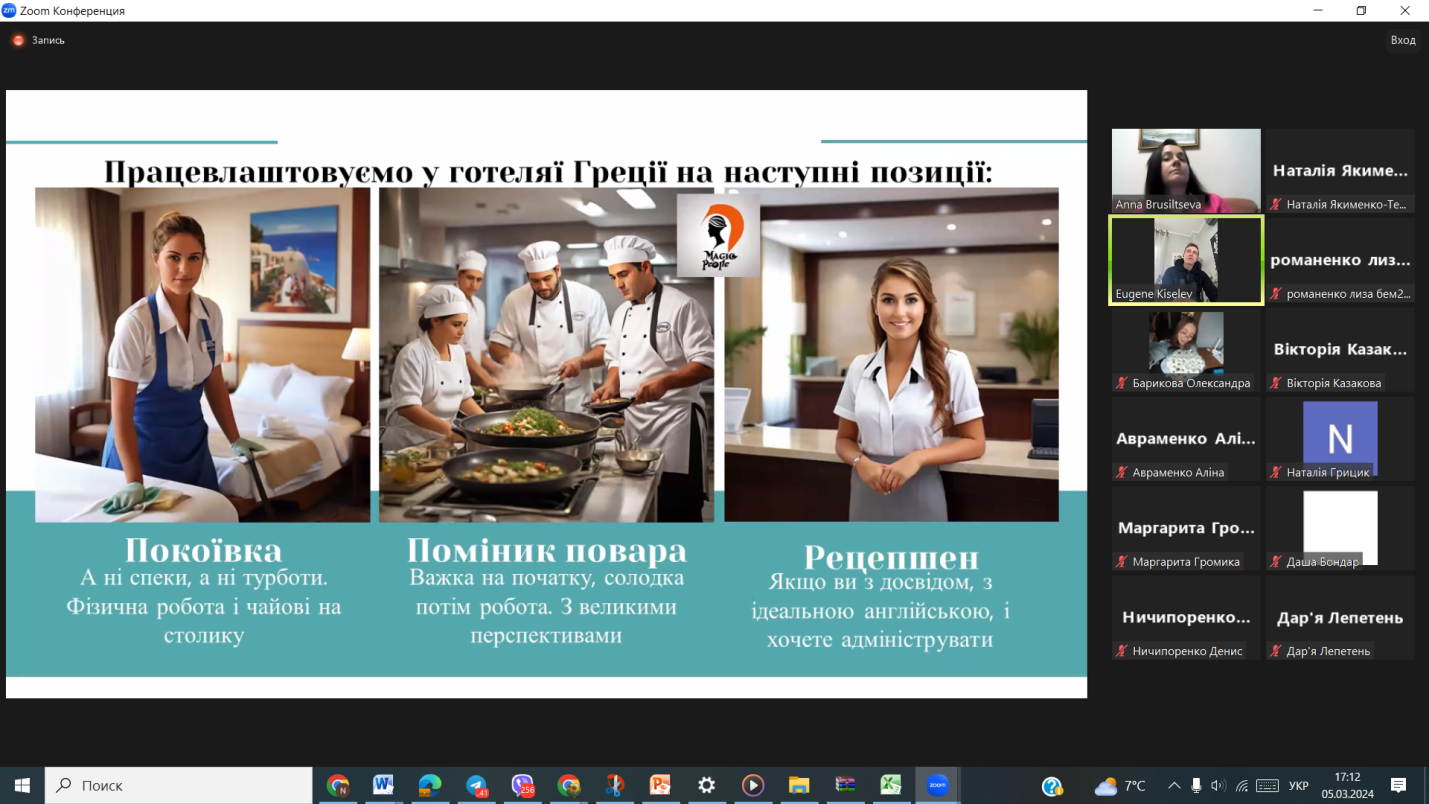This screenshot has height=804, width=1429.
Task: Open the Windows Start menu
Action: click(22, 786)
